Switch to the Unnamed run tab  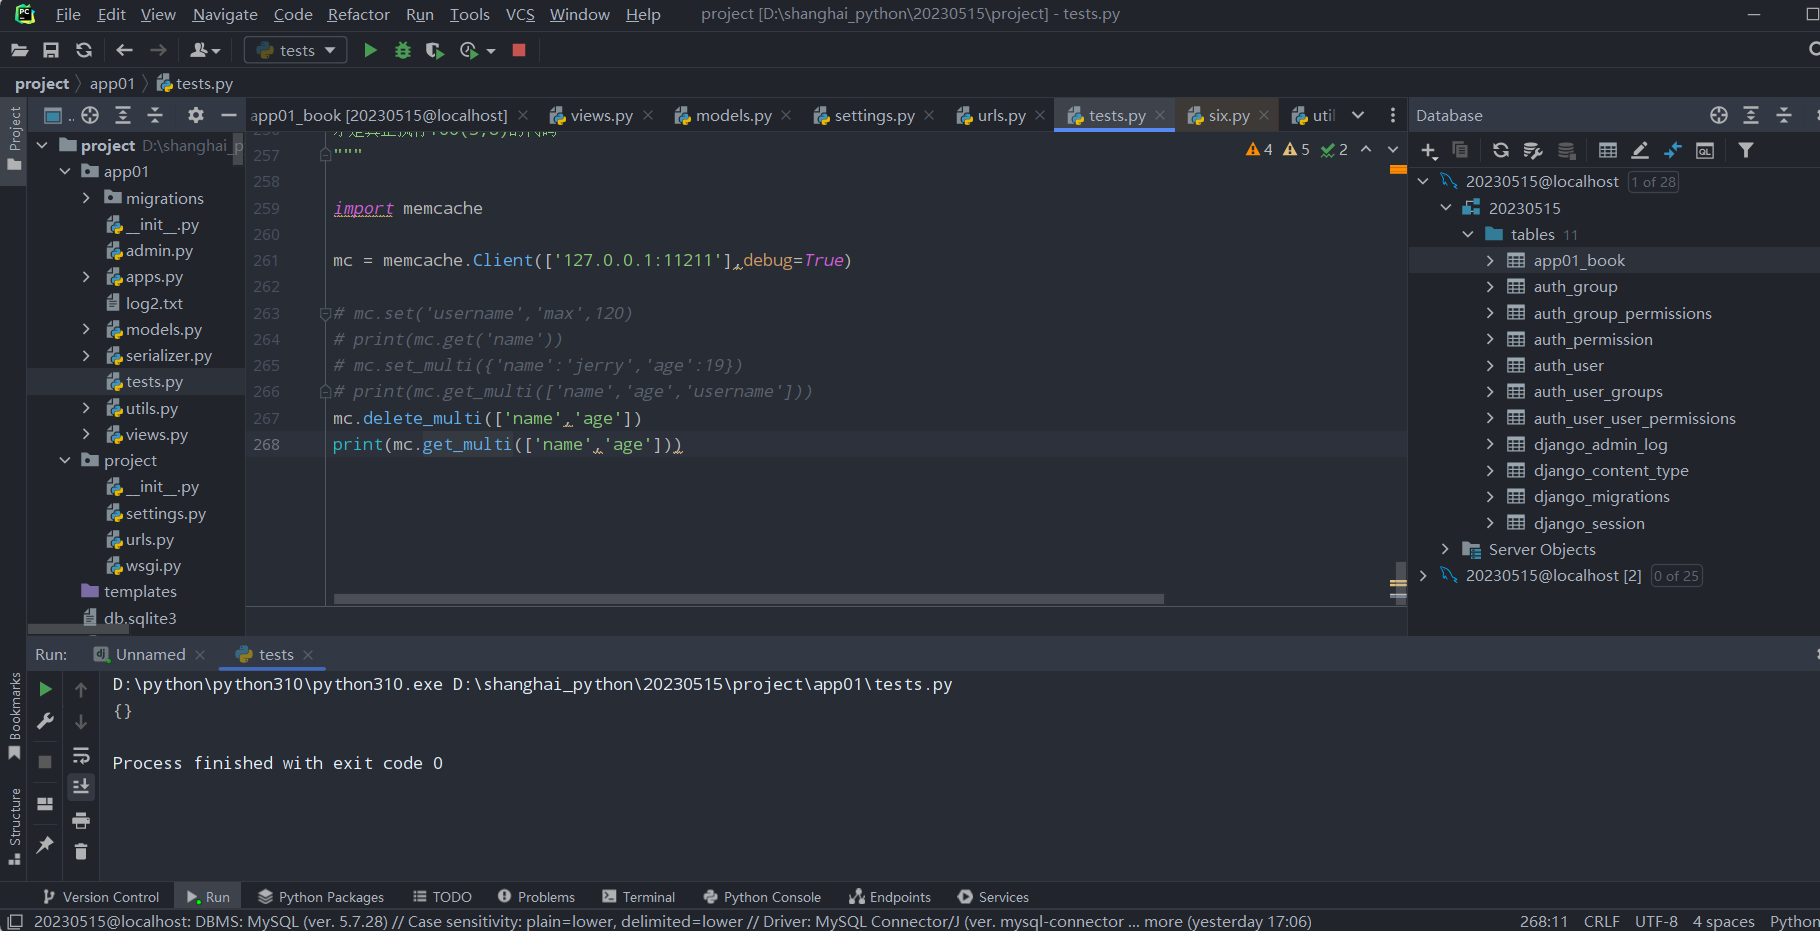pos(150,655)
